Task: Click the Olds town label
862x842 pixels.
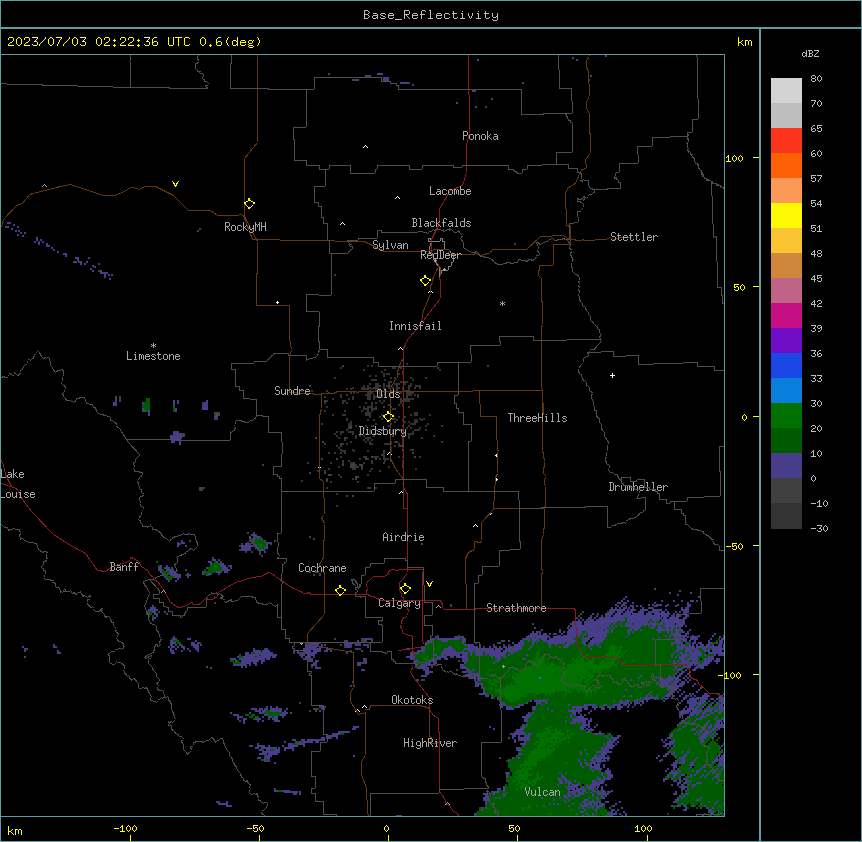Action: tap(388, 394)
